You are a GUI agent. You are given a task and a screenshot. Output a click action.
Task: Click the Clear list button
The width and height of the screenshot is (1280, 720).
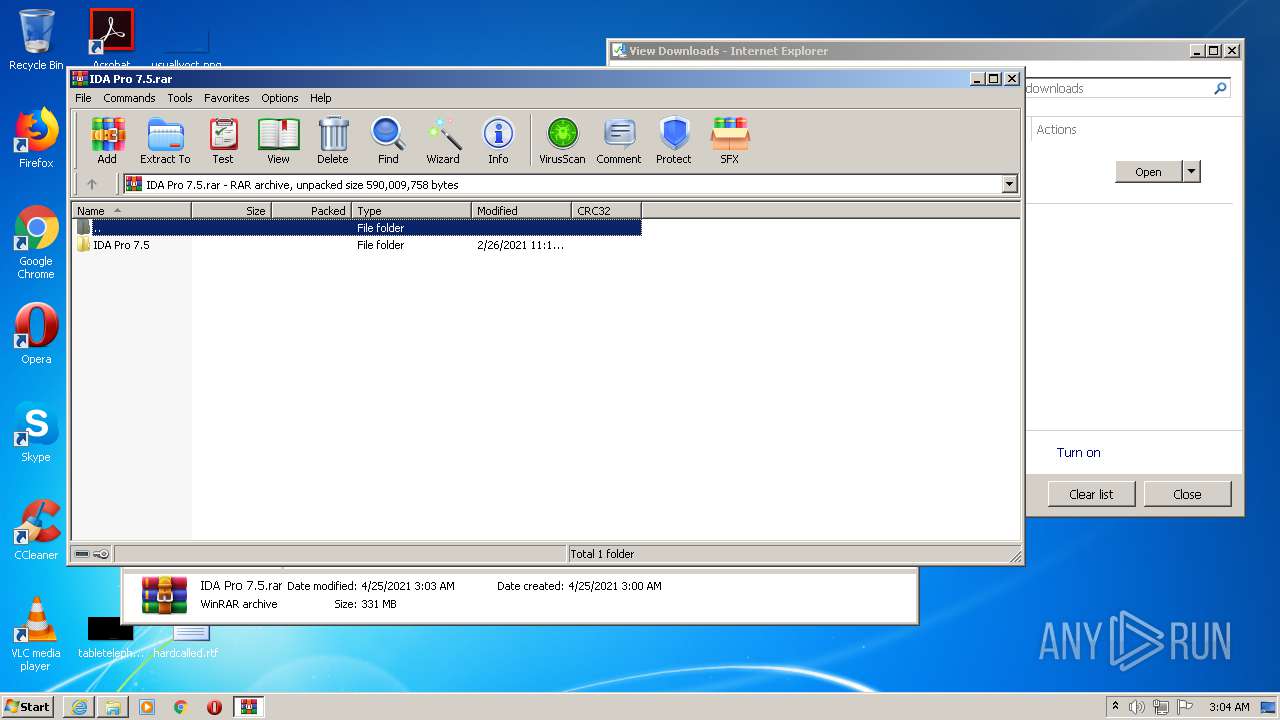click(1091, 494)
